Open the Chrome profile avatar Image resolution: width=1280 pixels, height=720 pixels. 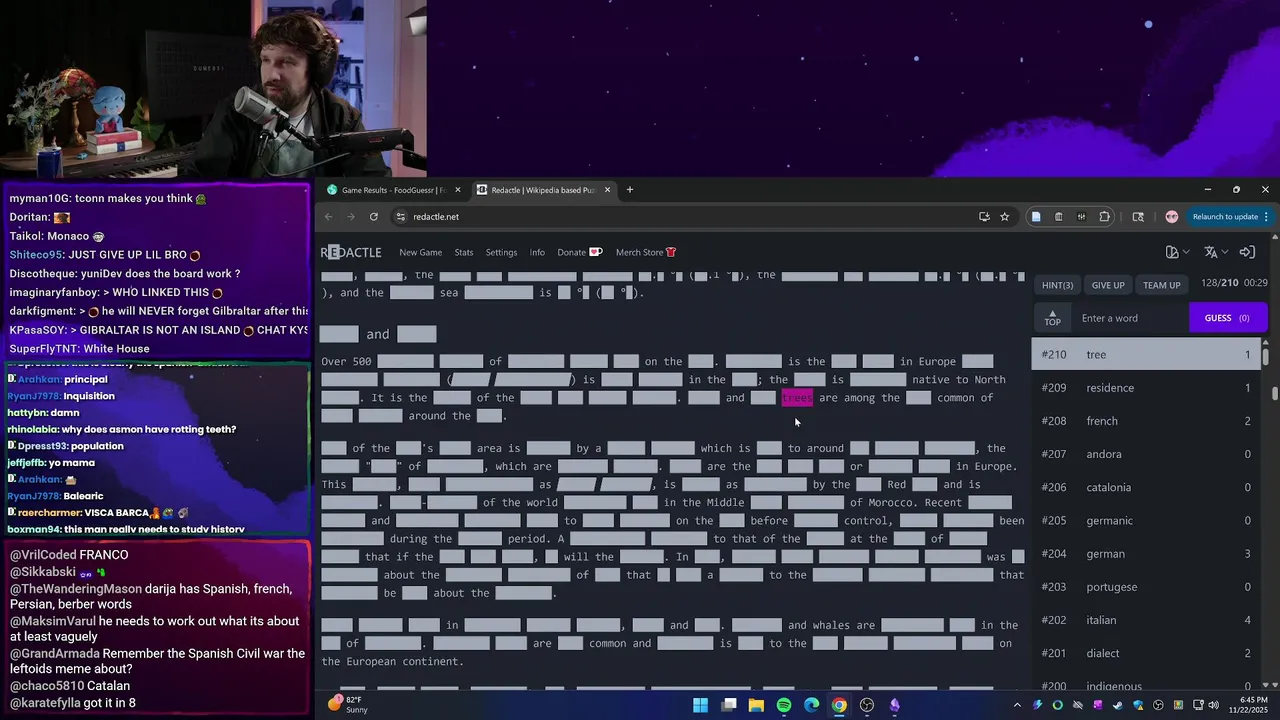1172,217
